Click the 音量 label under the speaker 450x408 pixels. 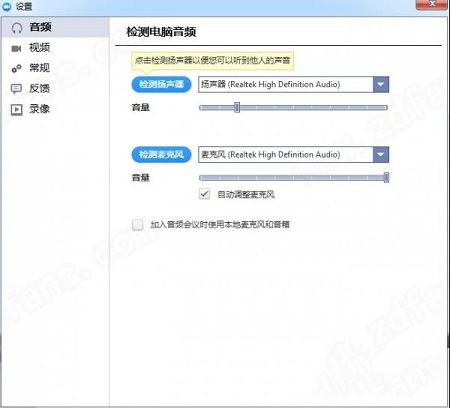[x=140, y=107]
